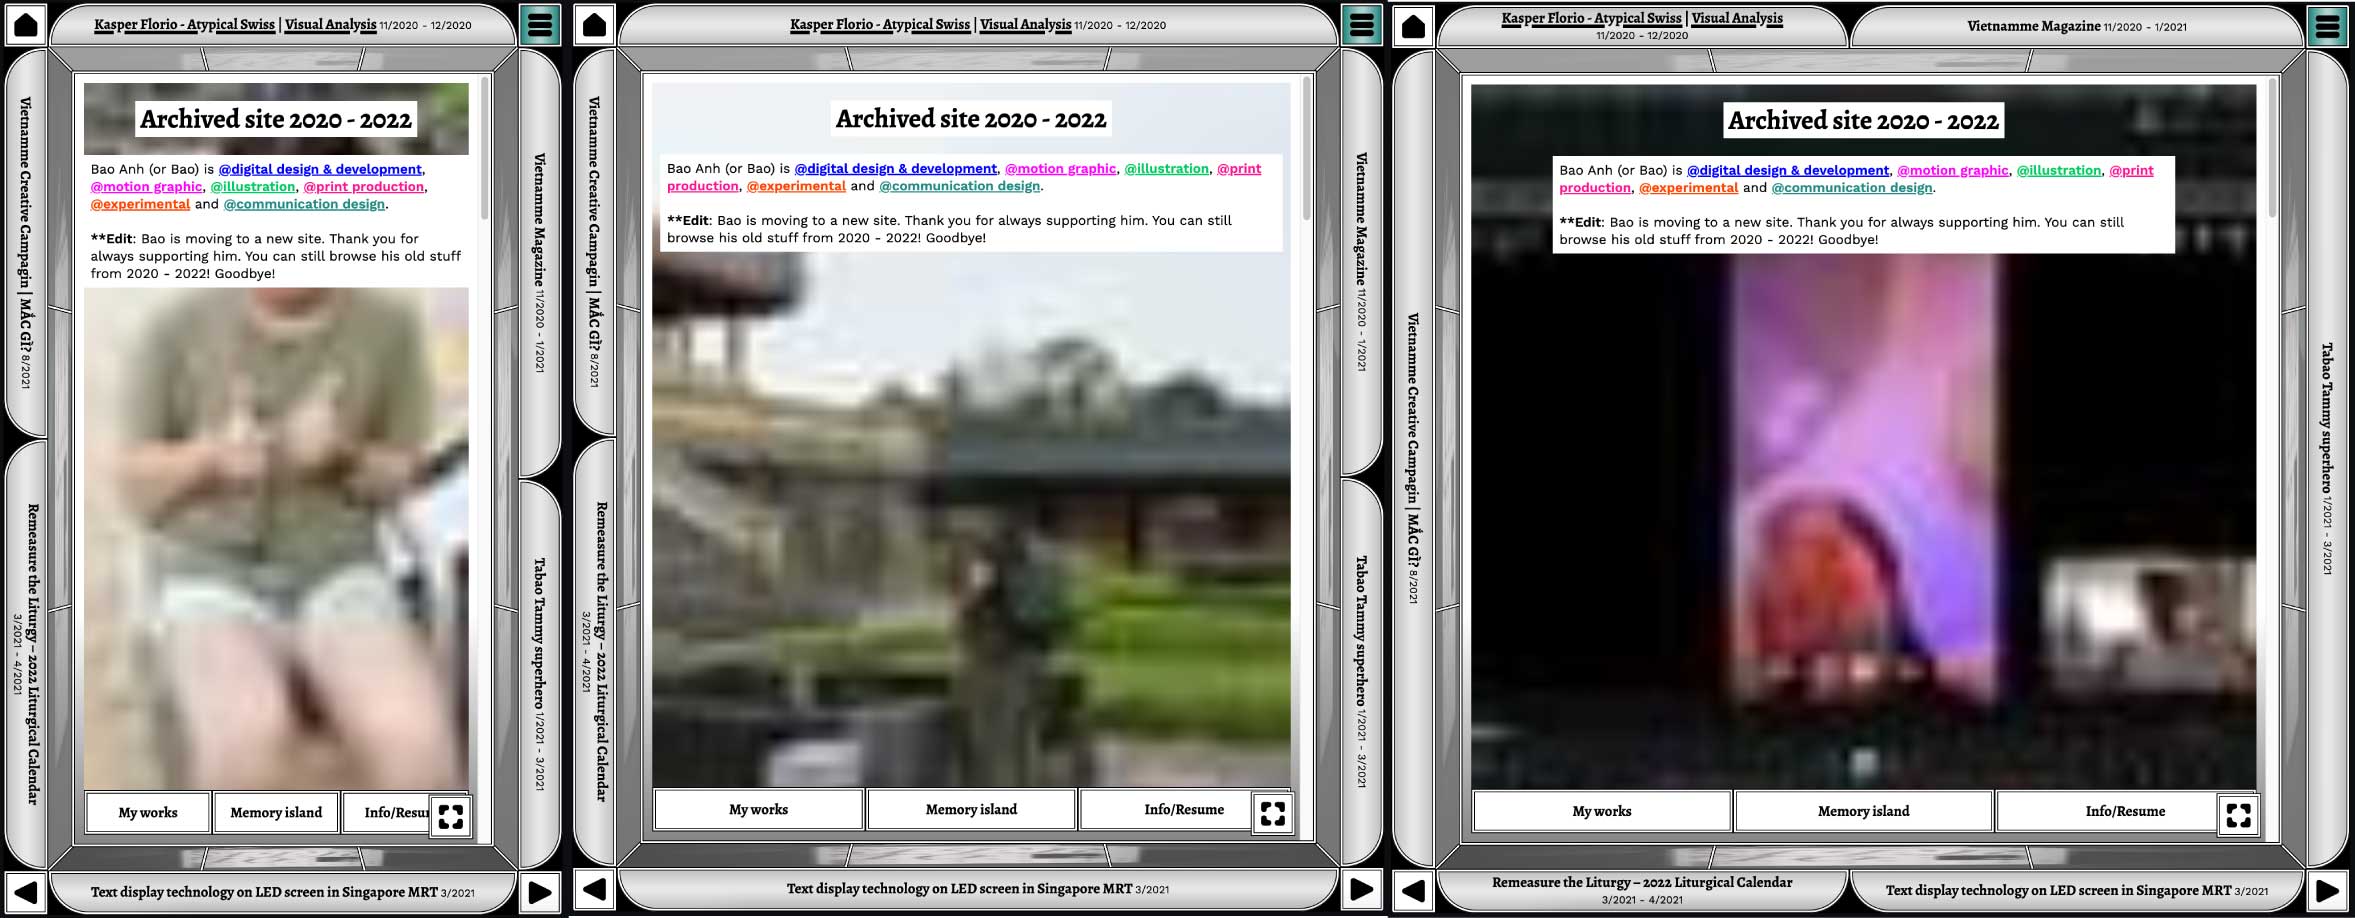Open the hamburger menu in the leftmost layout
The width and height of the screenshot is (2355, 918).
(x=540, y=25)
